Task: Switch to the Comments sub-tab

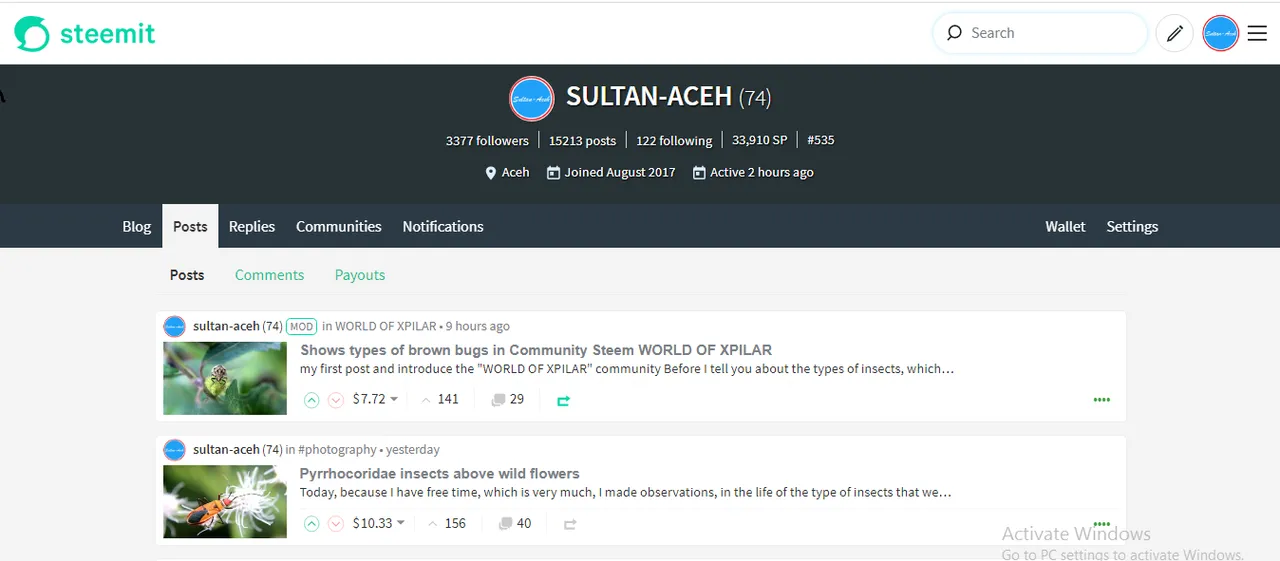Action: point(269,275)
